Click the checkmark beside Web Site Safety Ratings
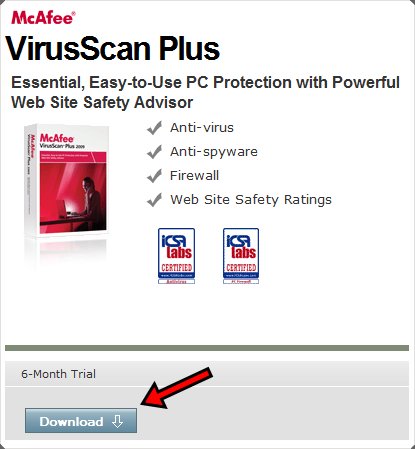The width and height of the screenshot is (415, 449). (154, 200)
